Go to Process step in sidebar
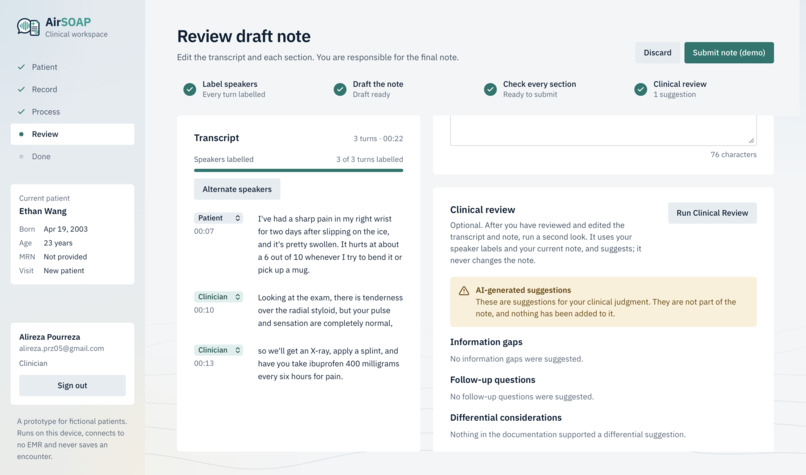The height and width of the screenshot is (475, 806). click(x=72, y=112)
